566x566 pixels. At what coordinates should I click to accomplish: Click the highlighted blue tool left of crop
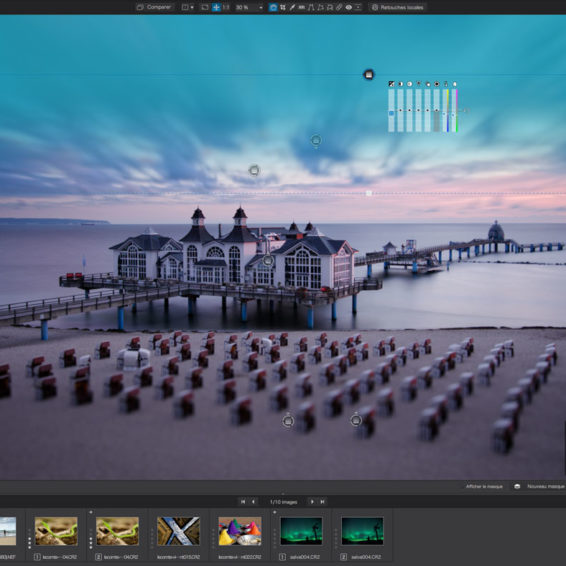pyautogui.click(x=273, y=7)
